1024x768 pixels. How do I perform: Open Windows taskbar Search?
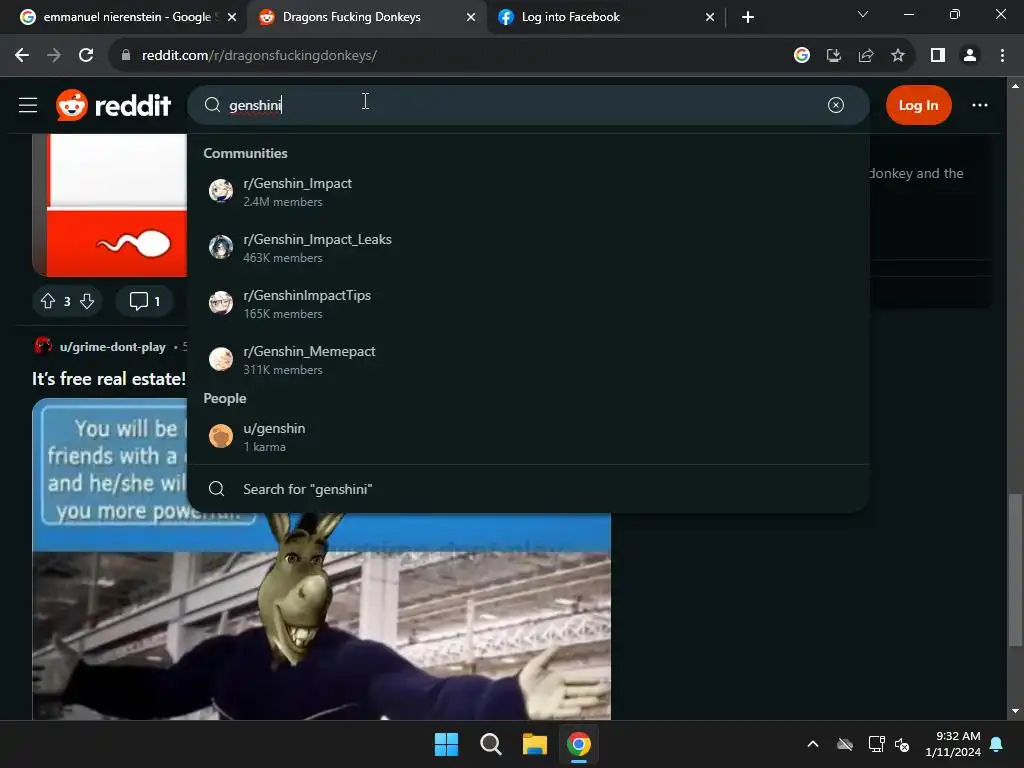(490, 744)
